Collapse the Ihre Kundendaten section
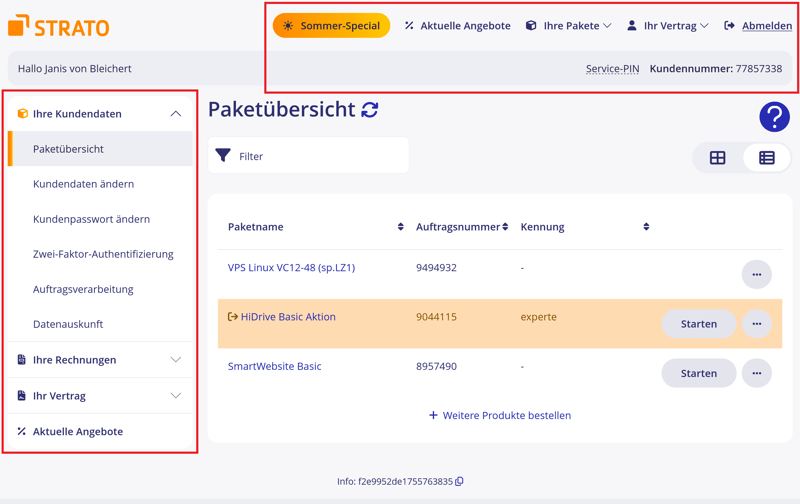800x504 pixels. coord(175,114)
